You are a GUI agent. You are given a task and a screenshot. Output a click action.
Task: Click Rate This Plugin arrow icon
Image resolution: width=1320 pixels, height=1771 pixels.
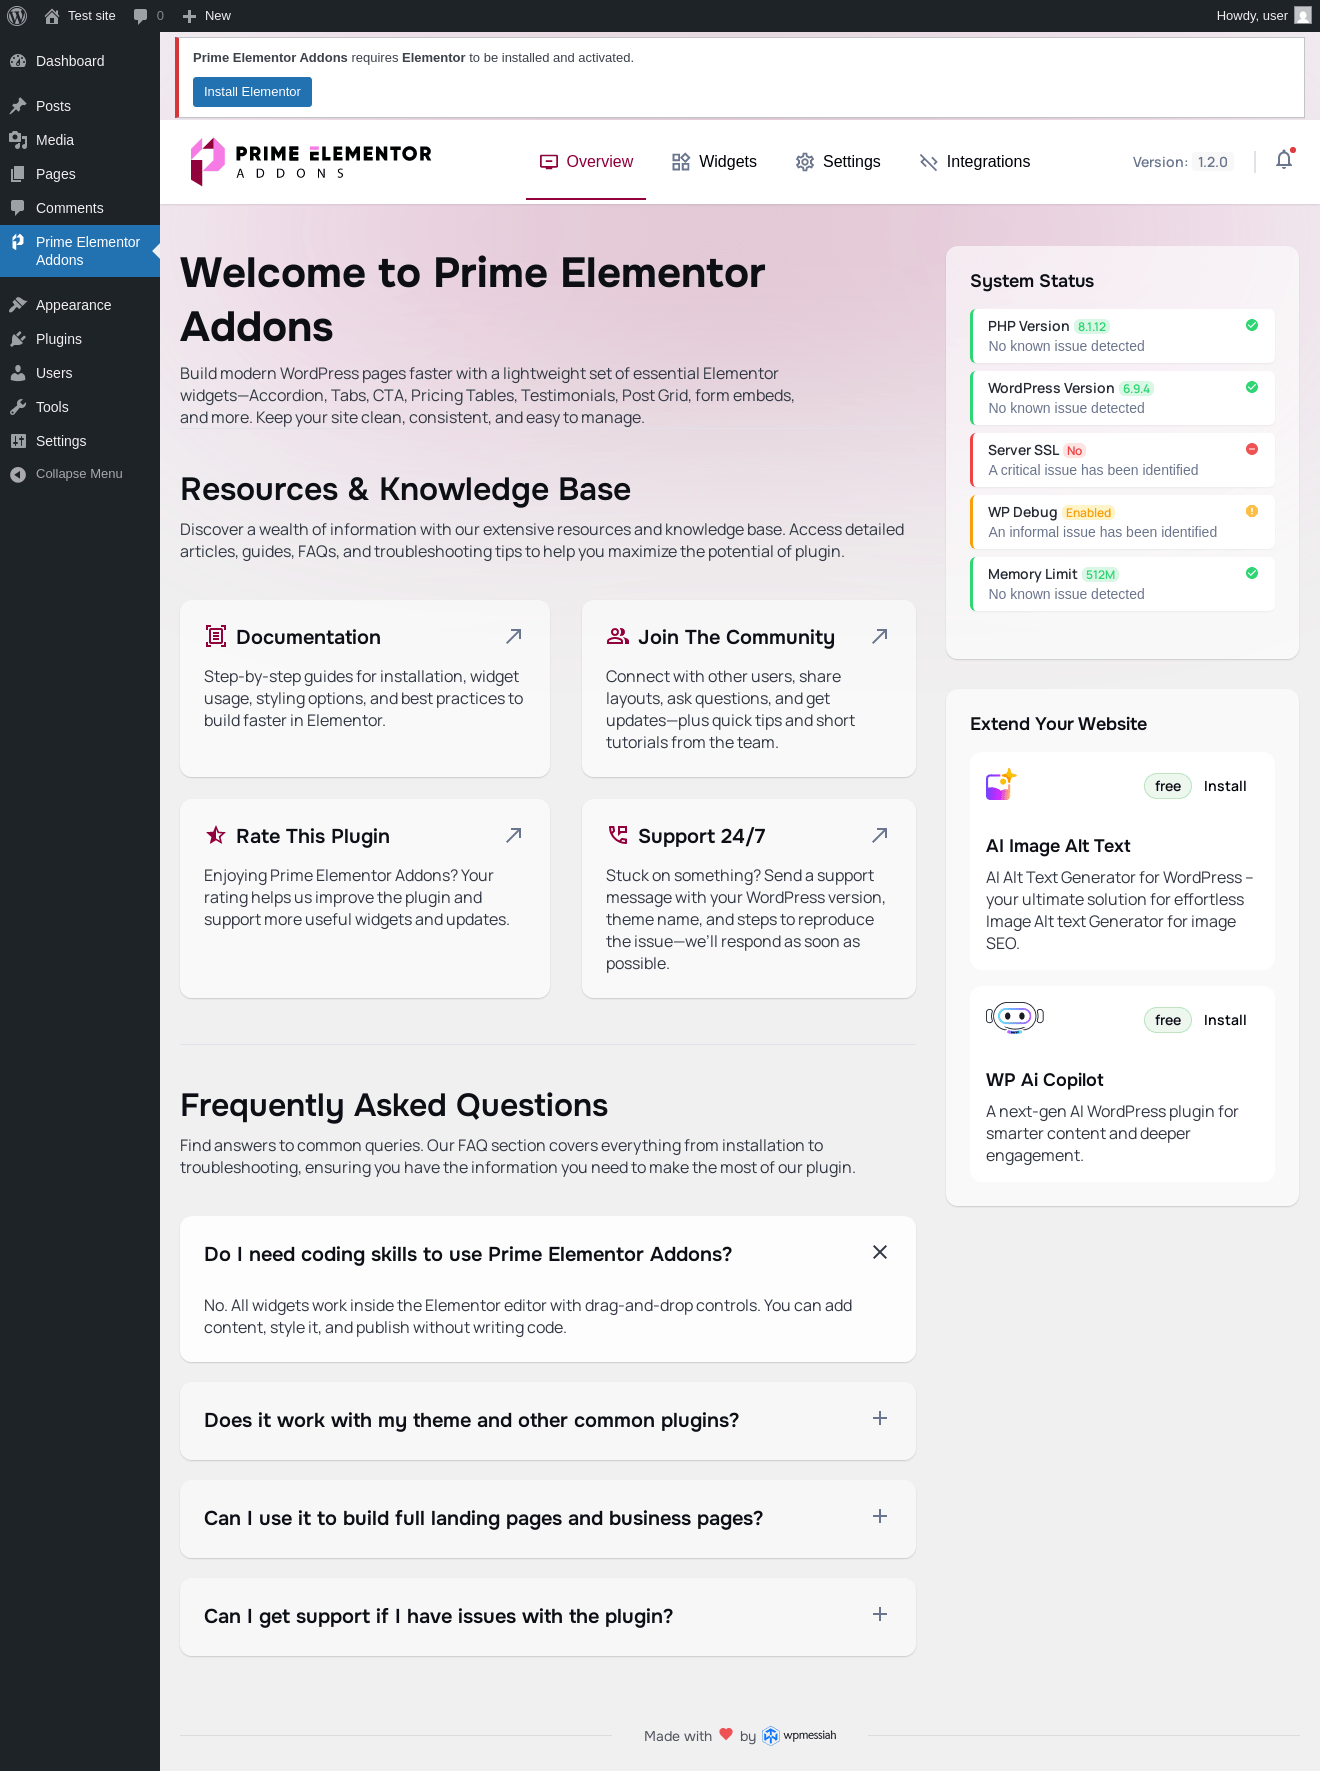tap(514, 835)
